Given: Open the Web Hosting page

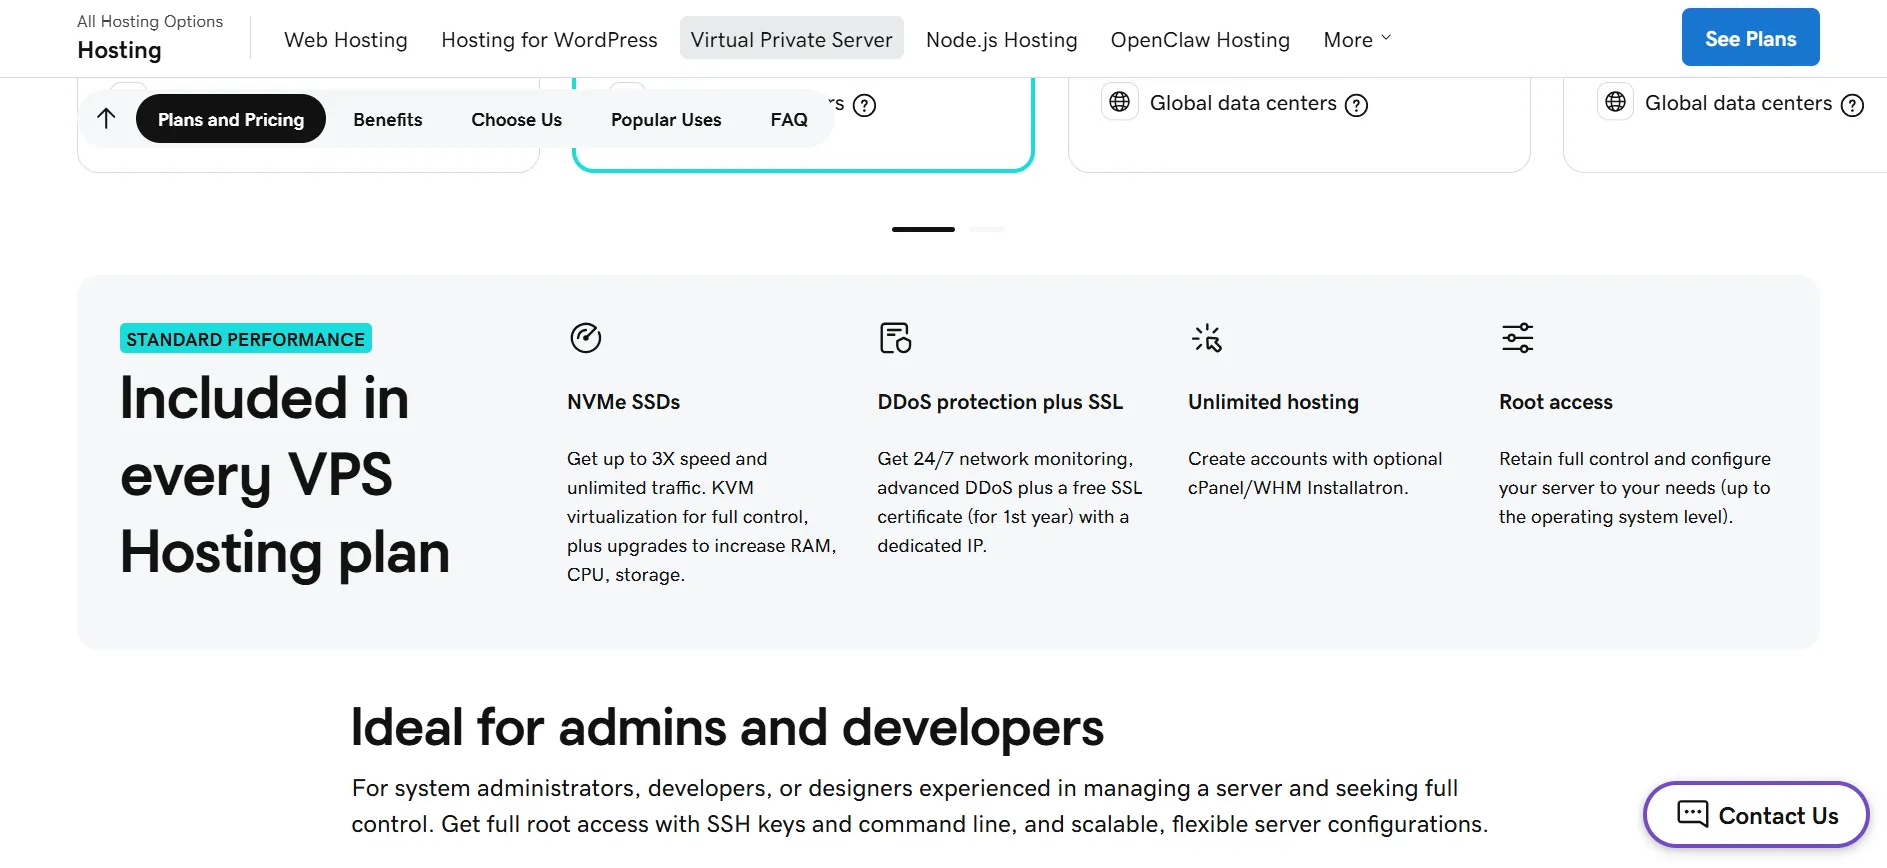Looking at the screenshot, I should pyautogui.click(x=346, y=39).
